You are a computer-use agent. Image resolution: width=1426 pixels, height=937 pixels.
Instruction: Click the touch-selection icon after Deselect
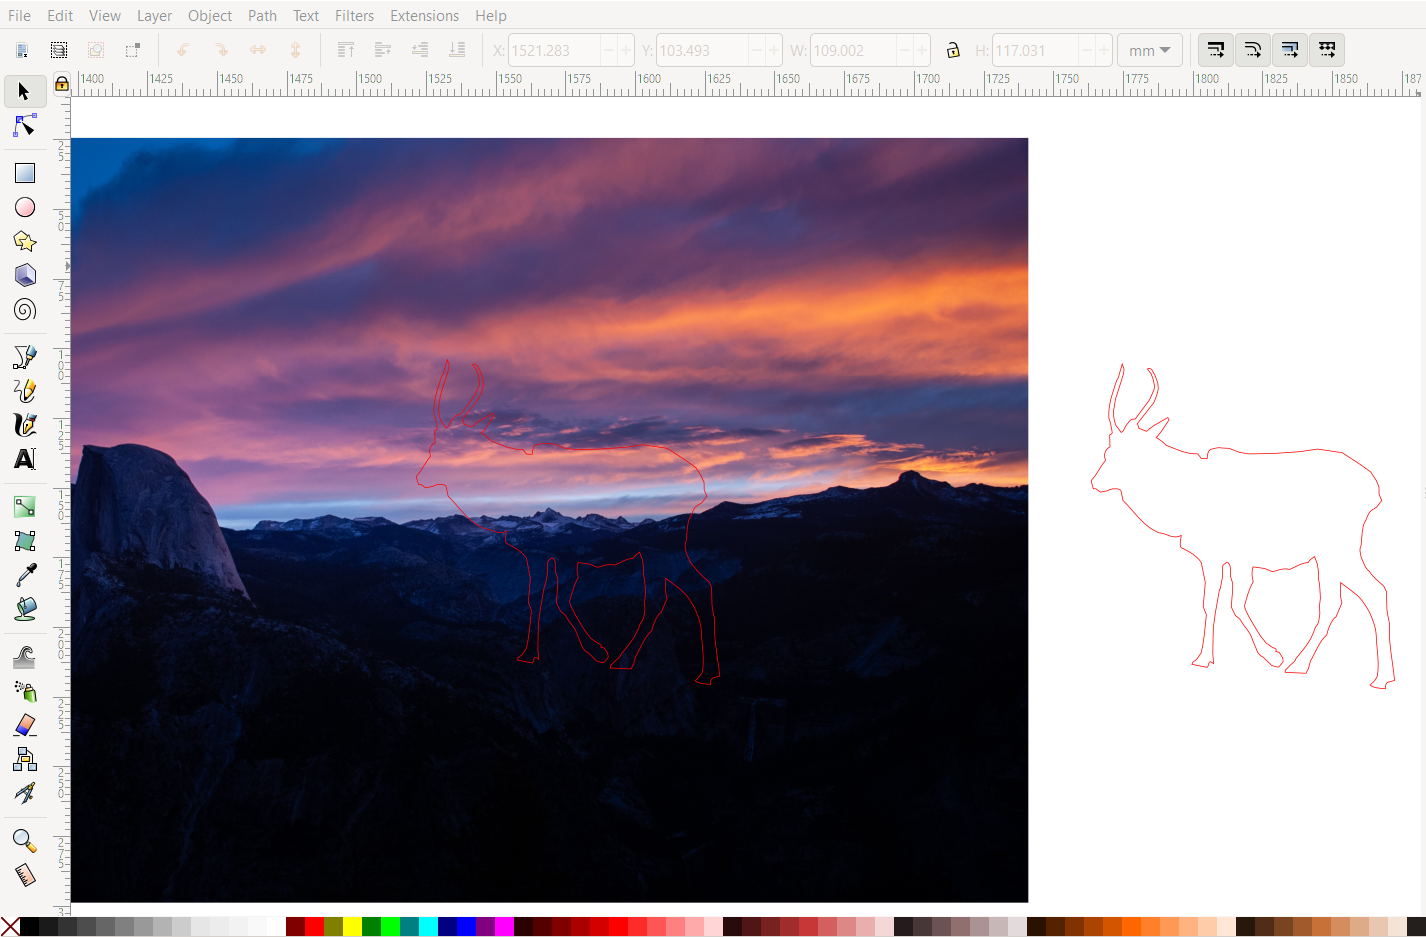(x=133, y=50)
